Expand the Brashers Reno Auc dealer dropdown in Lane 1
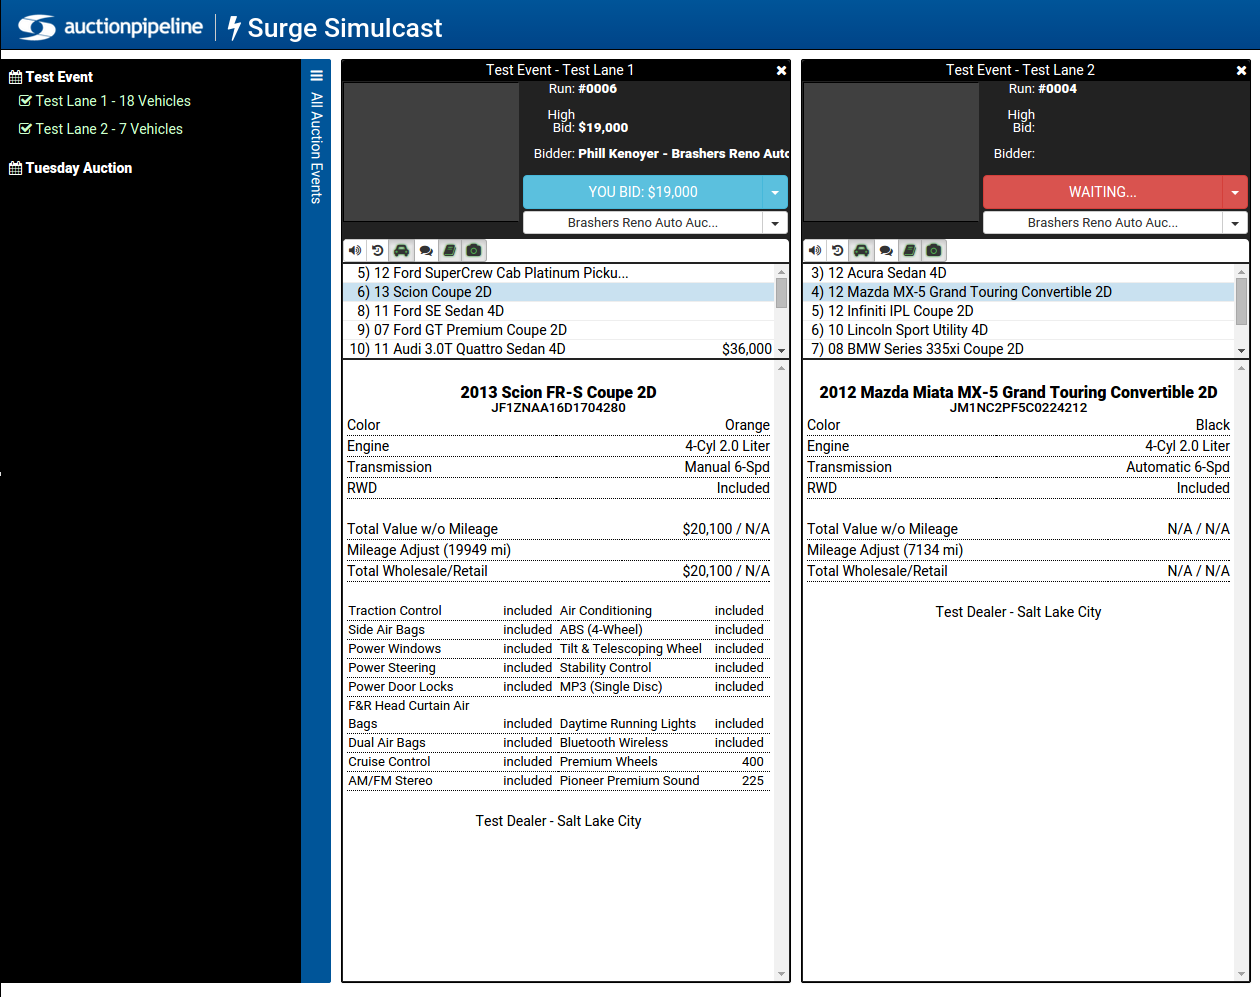 point(777,222)
